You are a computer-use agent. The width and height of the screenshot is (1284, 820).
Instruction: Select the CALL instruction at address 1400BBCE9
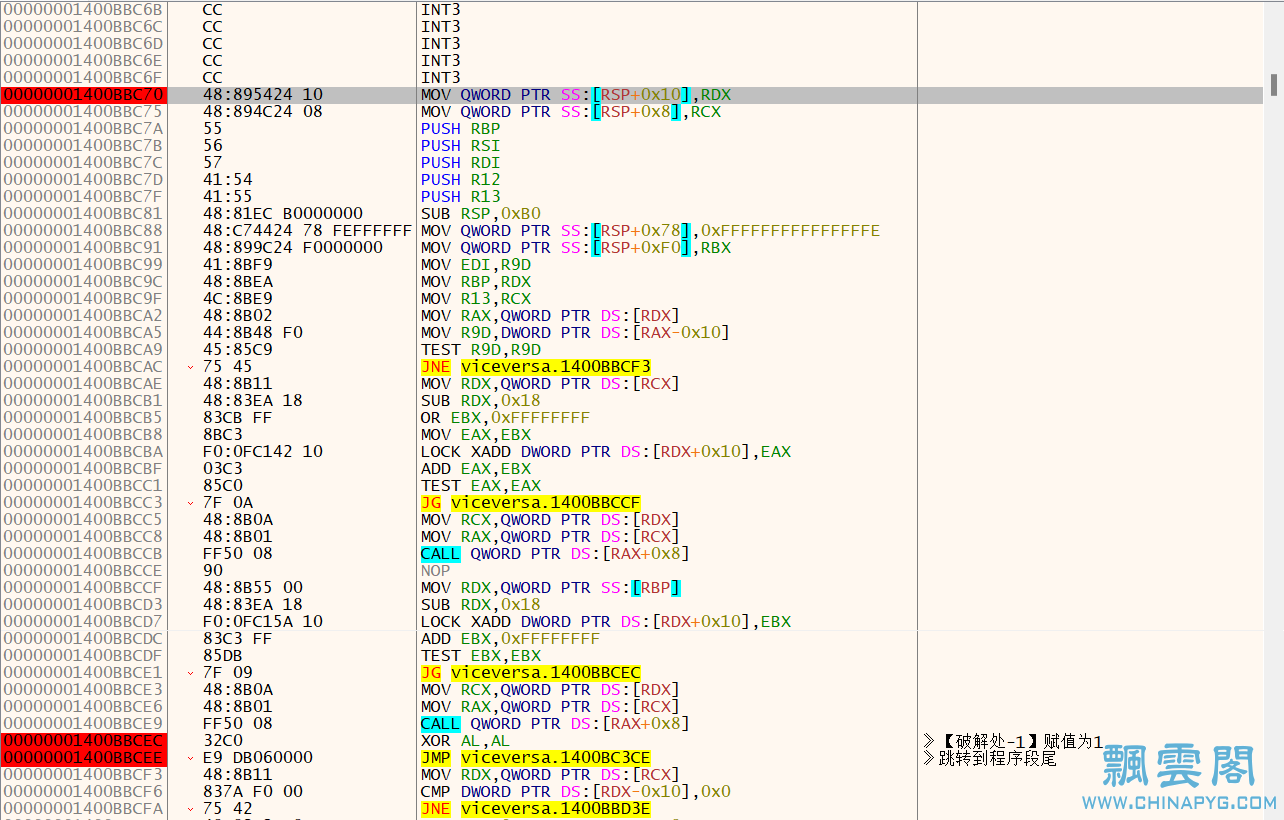click(x=556, y=724)
